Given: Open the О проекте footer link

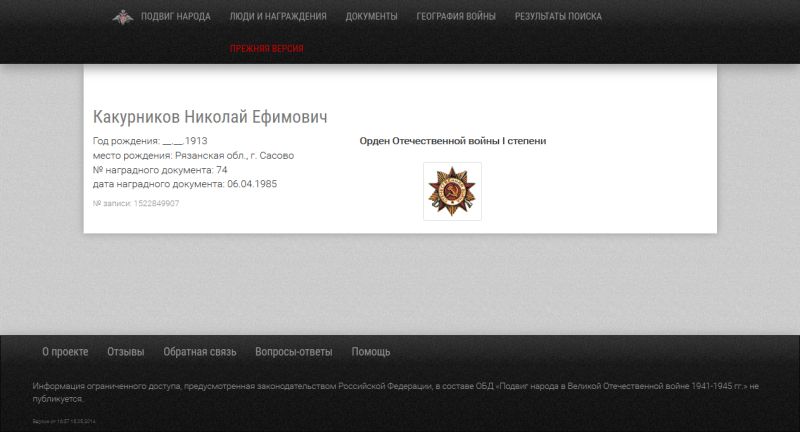Looking at the screenshot, I should coord(65,352).
